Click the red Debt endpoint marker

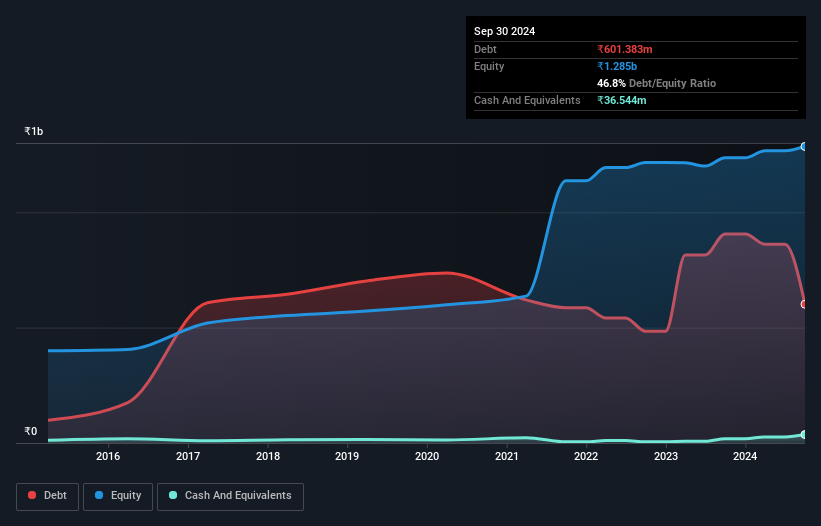pos(804,304)
